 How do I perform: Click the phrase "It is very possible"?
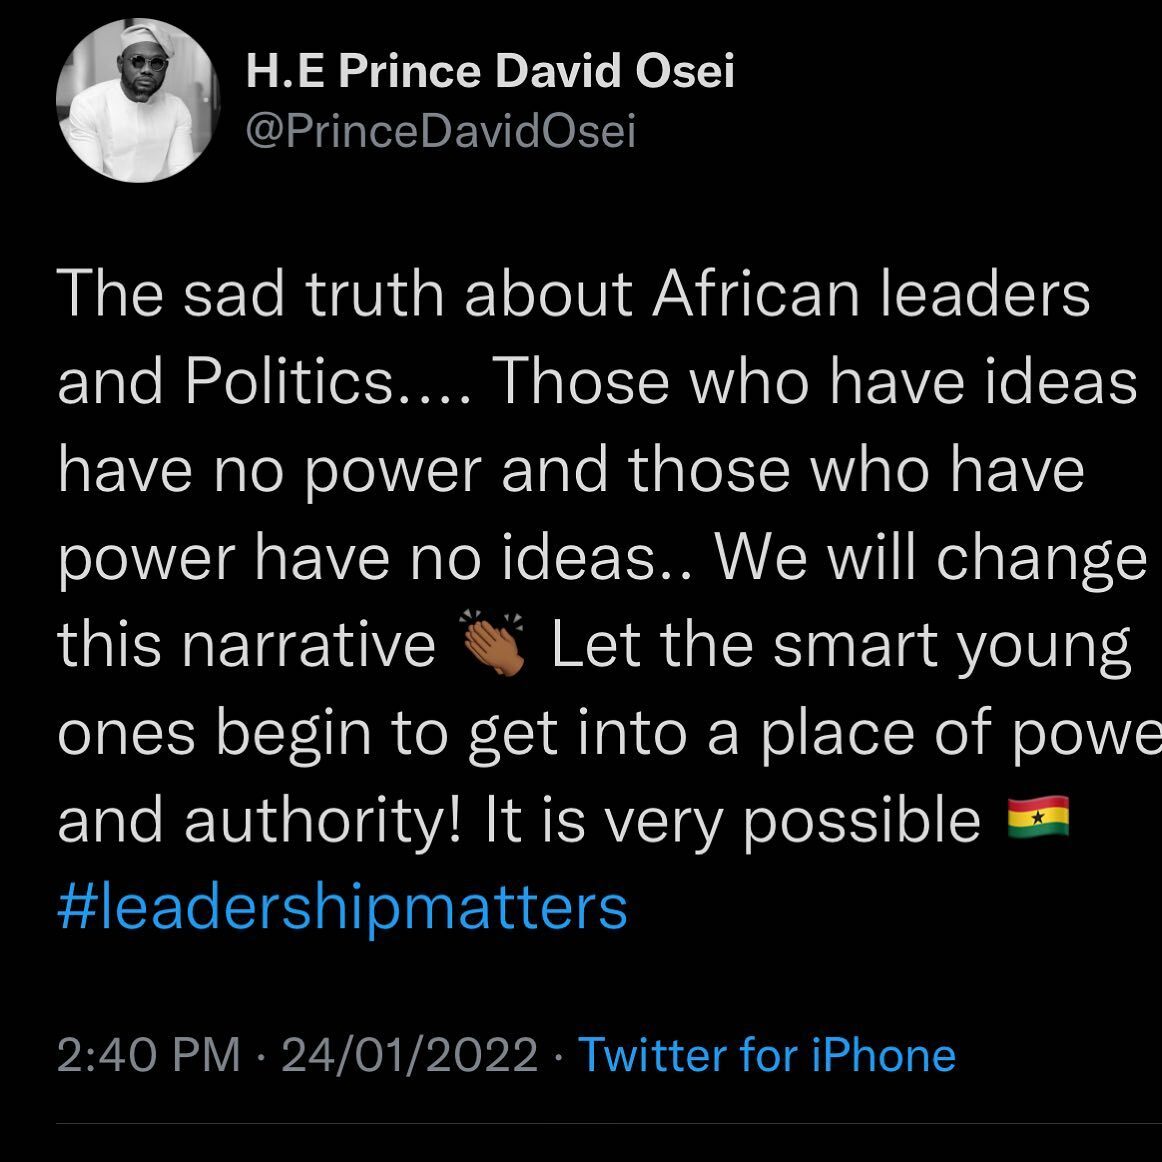click(731, 821)
